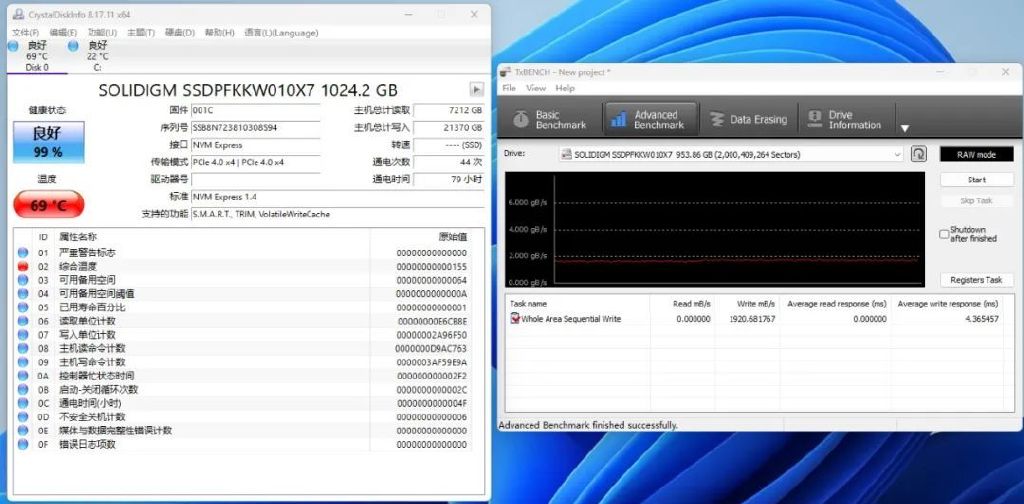The width and height of the screenshot is (1024, 504).
Task: Select the Disk 0 status icon at 69 °C
Action: 13,46
